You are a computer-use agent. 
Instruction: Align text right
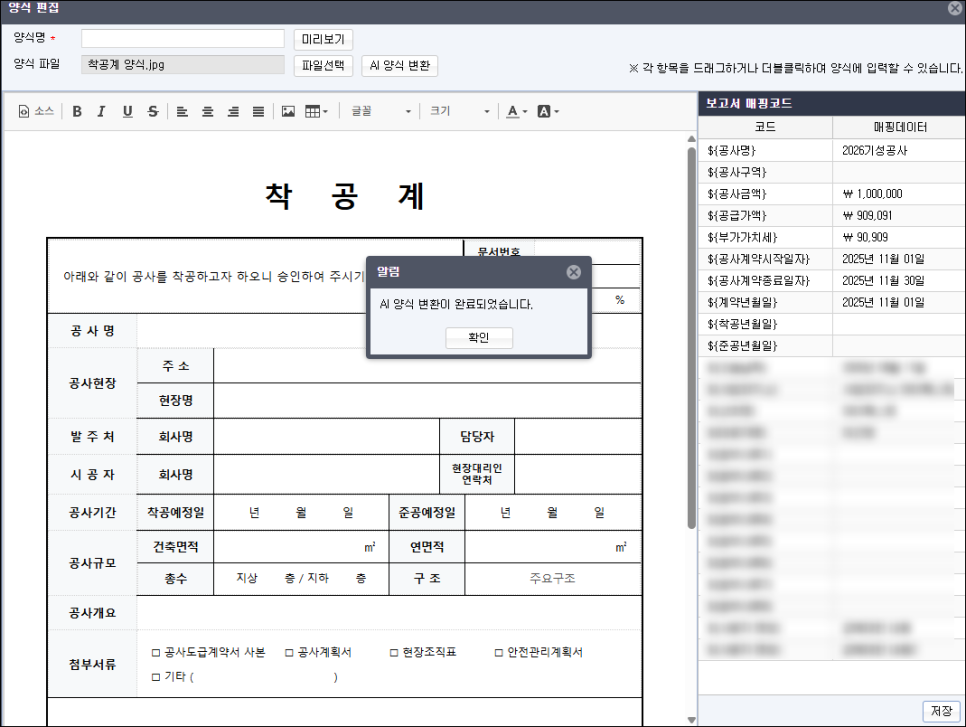233,112
